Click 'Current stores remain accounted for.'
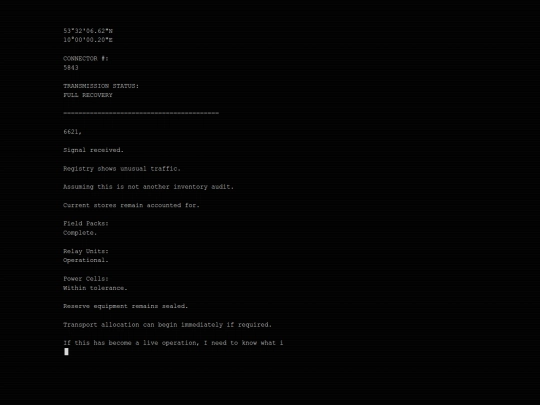The height and width of the screenshot is (405, 540). tap(131, 205)
